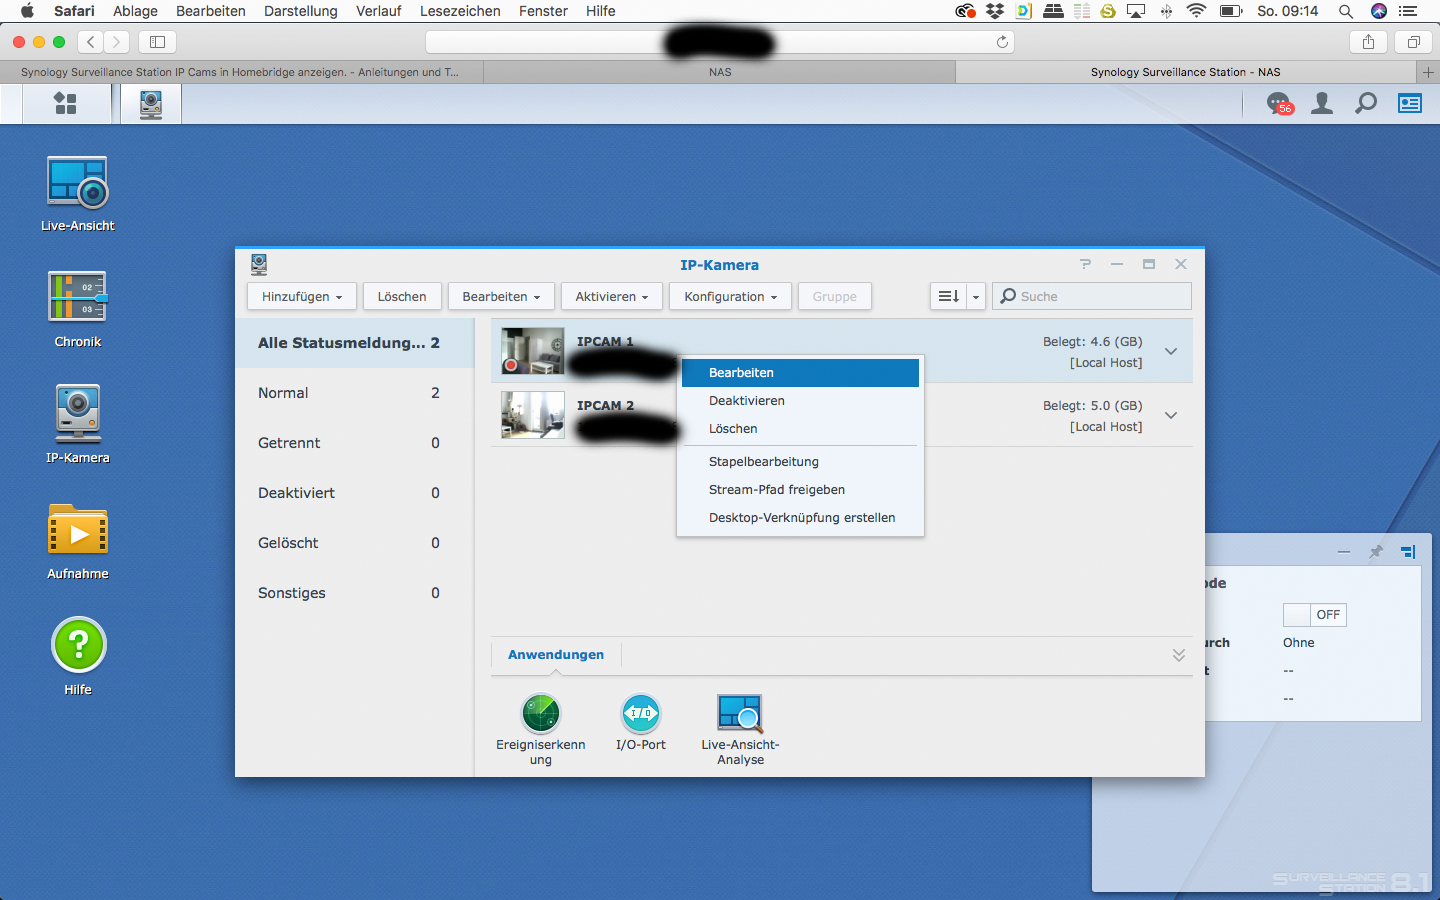1440x900 pixels.
Task: Select the IPCAM 2 thumbnail
Action: tap(532, 415)
